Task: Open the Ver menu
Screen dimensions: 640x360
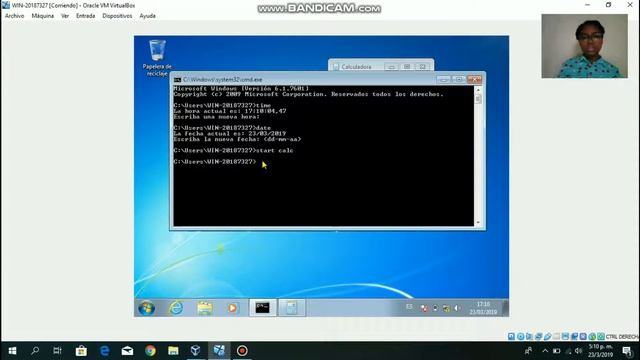Action: point(65,16)
